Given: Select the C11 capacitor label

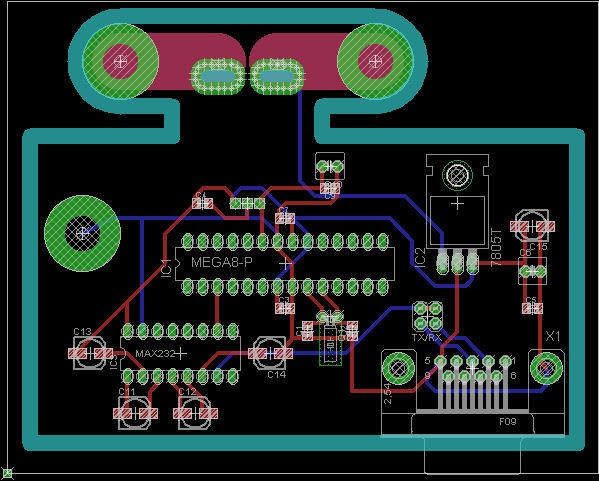Looking at the screenshot, I should pyautogui.click(x=126, y=392).
